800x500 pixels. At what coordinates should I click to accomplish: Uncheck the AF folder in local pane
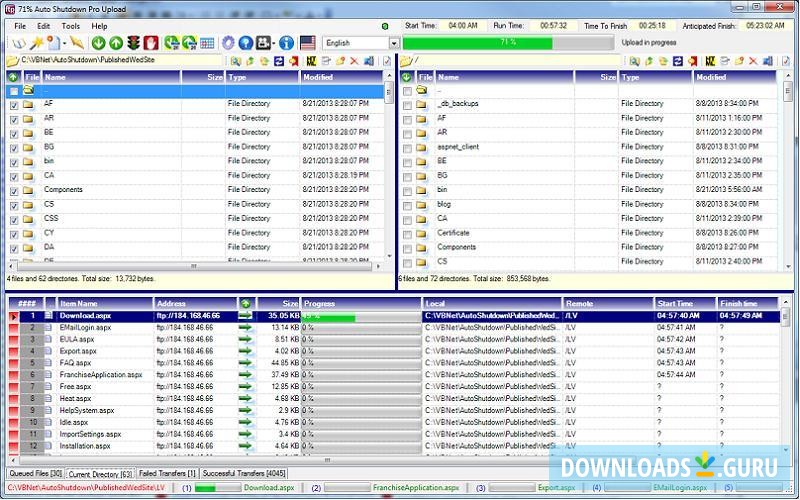coord(14,106)
